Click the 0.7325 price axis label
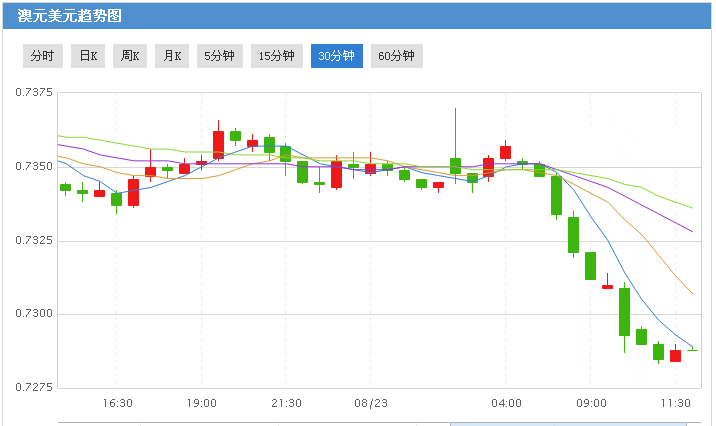Viewport: 716px width, 426px height. (x=32, y=241)
